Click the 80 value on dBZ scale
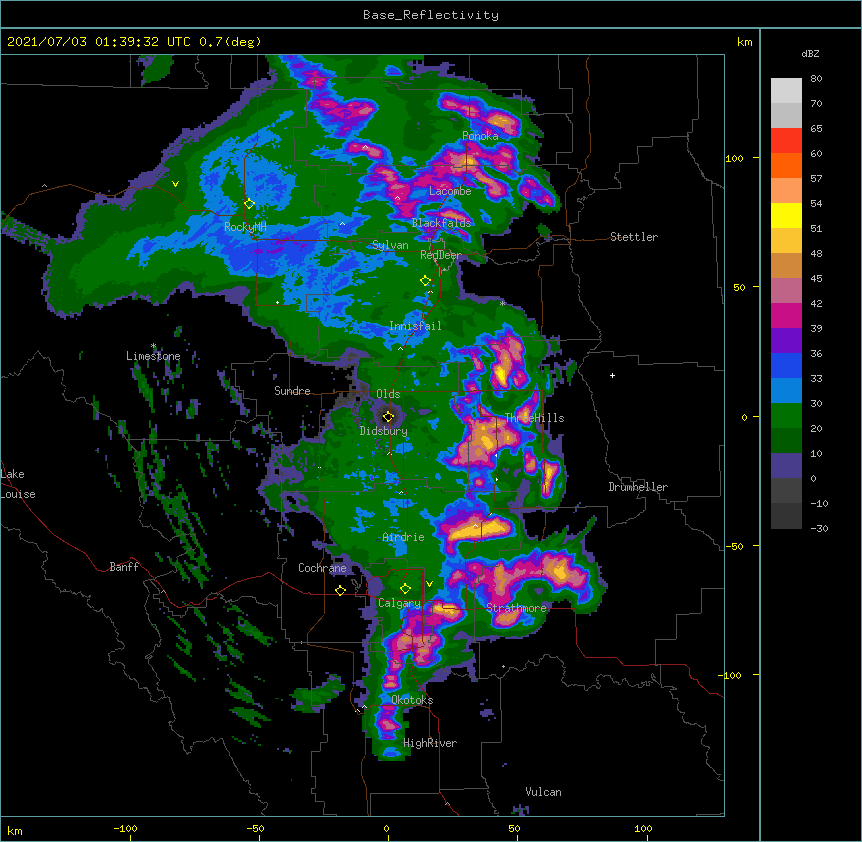 [x=816, y=79]
